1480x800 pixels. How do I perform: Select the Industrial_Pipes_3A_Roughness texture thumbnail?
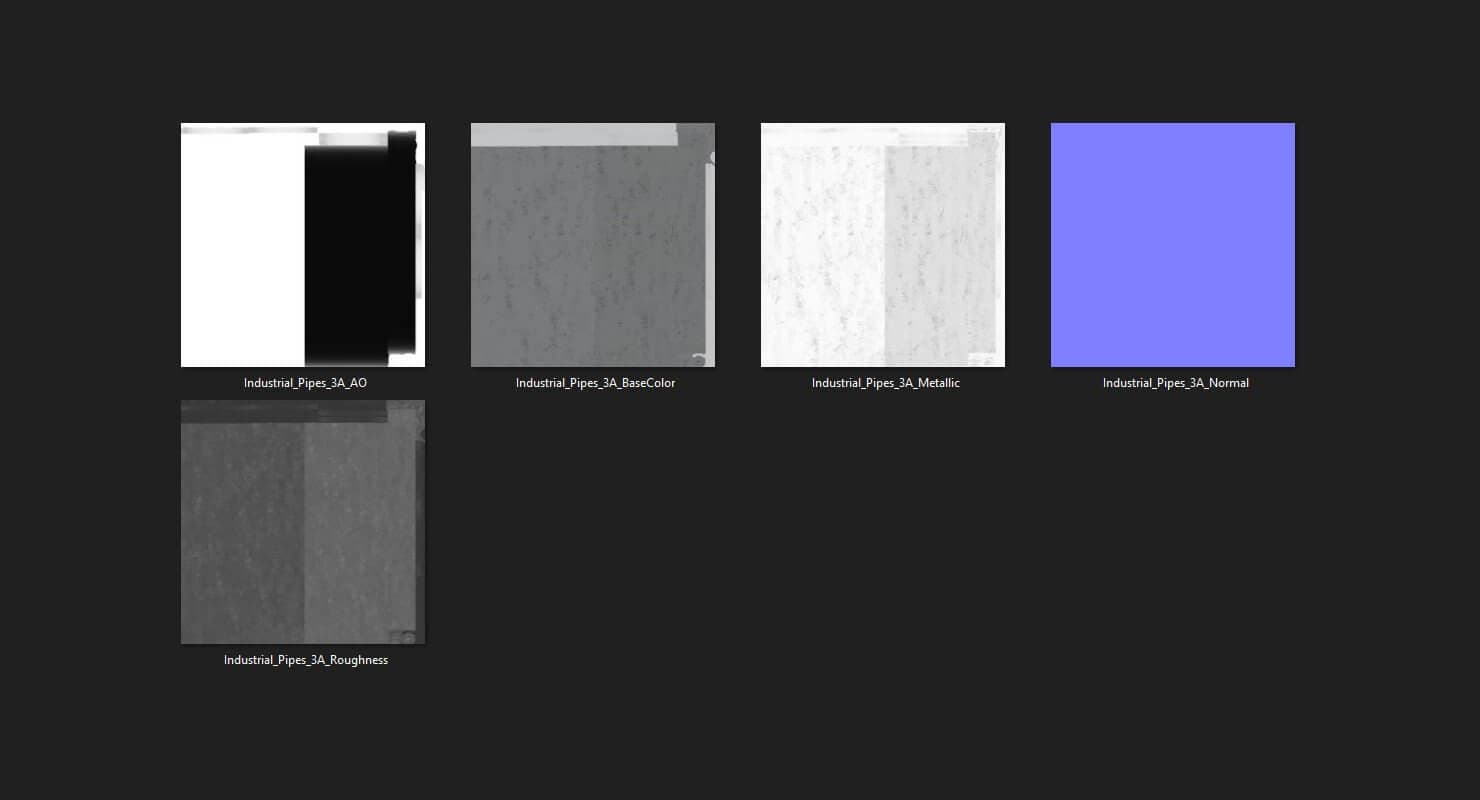tap(302, 522)
